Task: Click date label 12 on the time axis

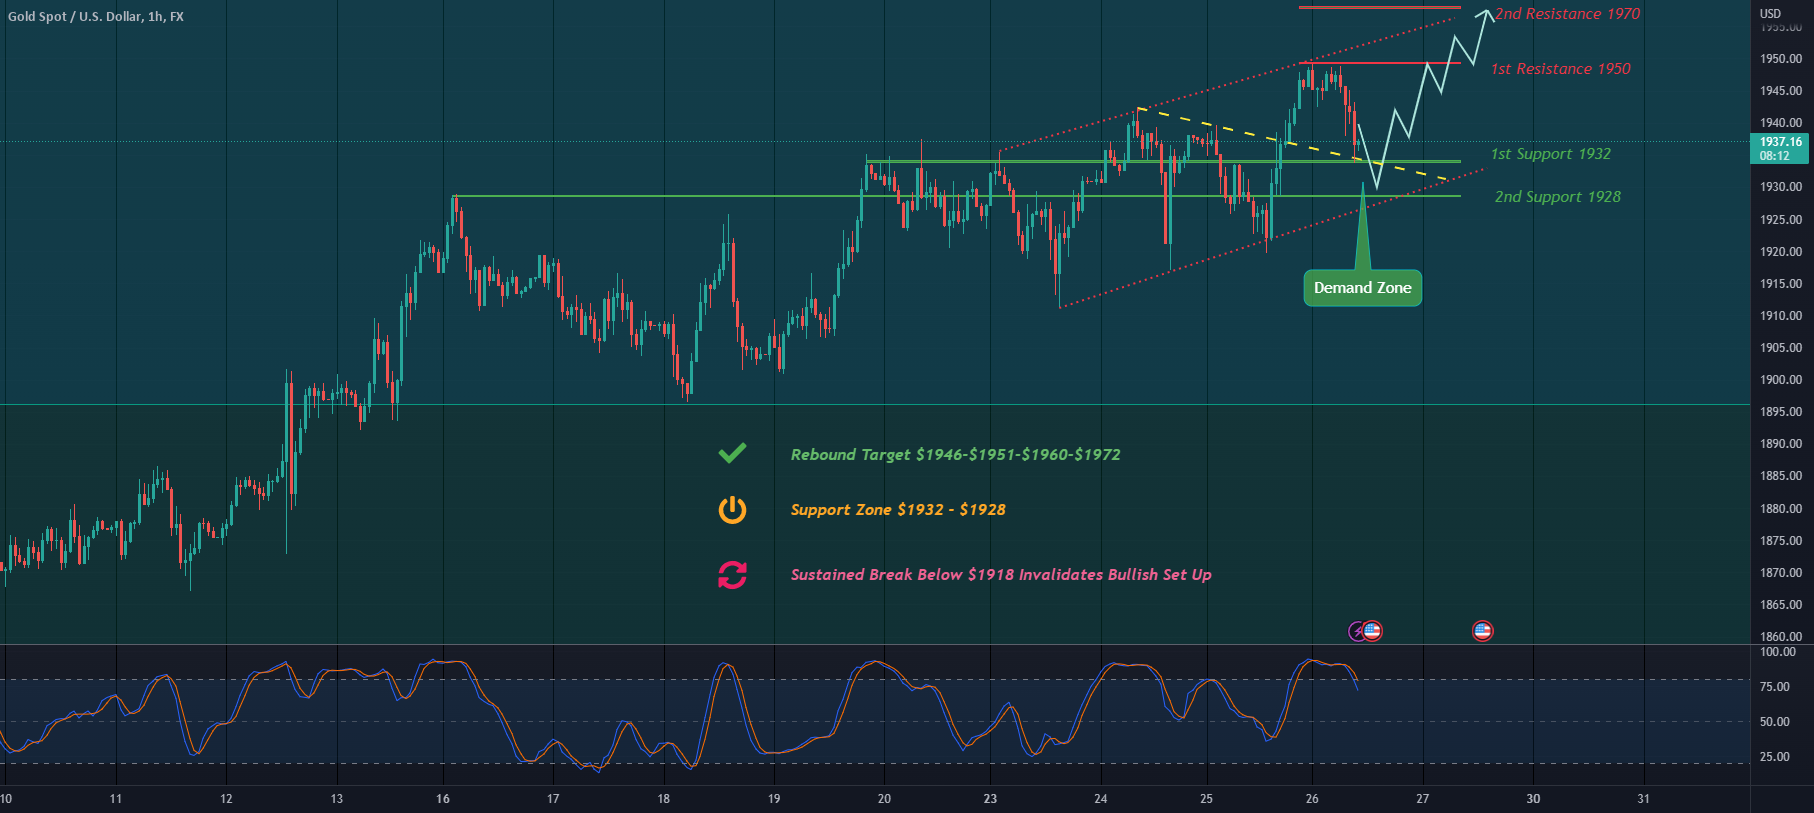Action: pyautogui.click(x=226, y=799)
